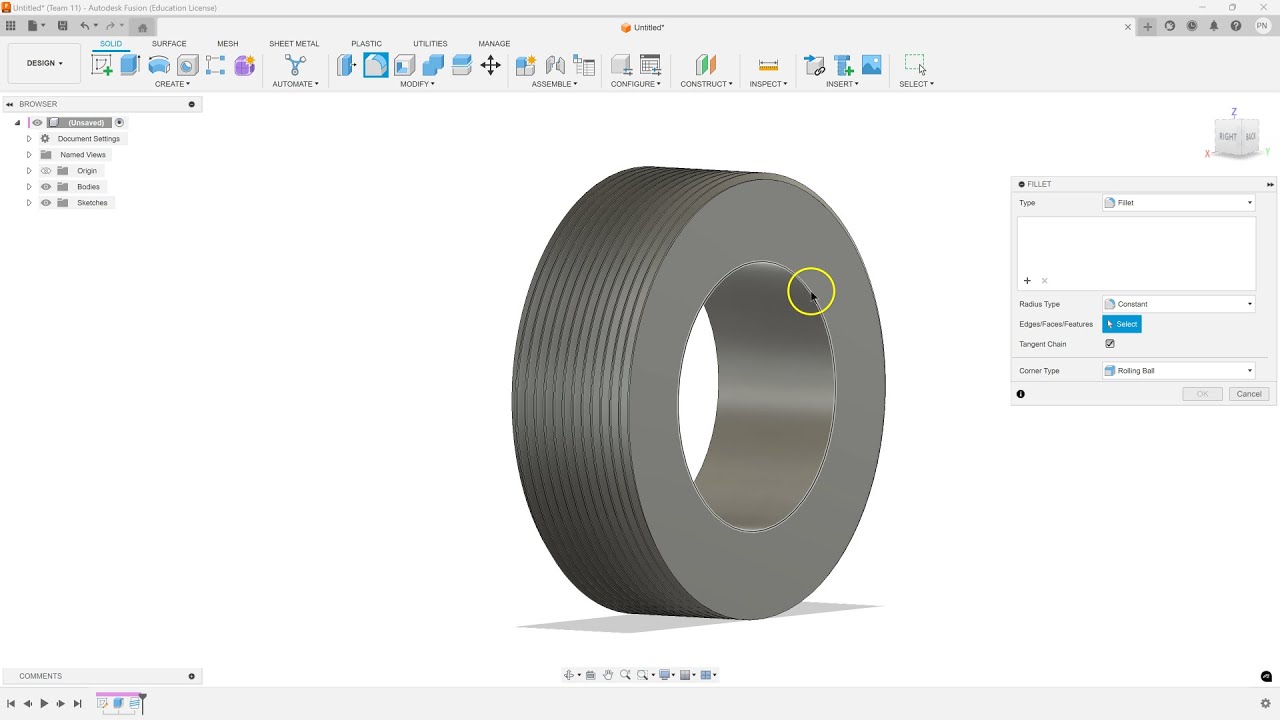
Task: Open the Corner Type Rolling Ball dropdown
Action: (1179, 371)
